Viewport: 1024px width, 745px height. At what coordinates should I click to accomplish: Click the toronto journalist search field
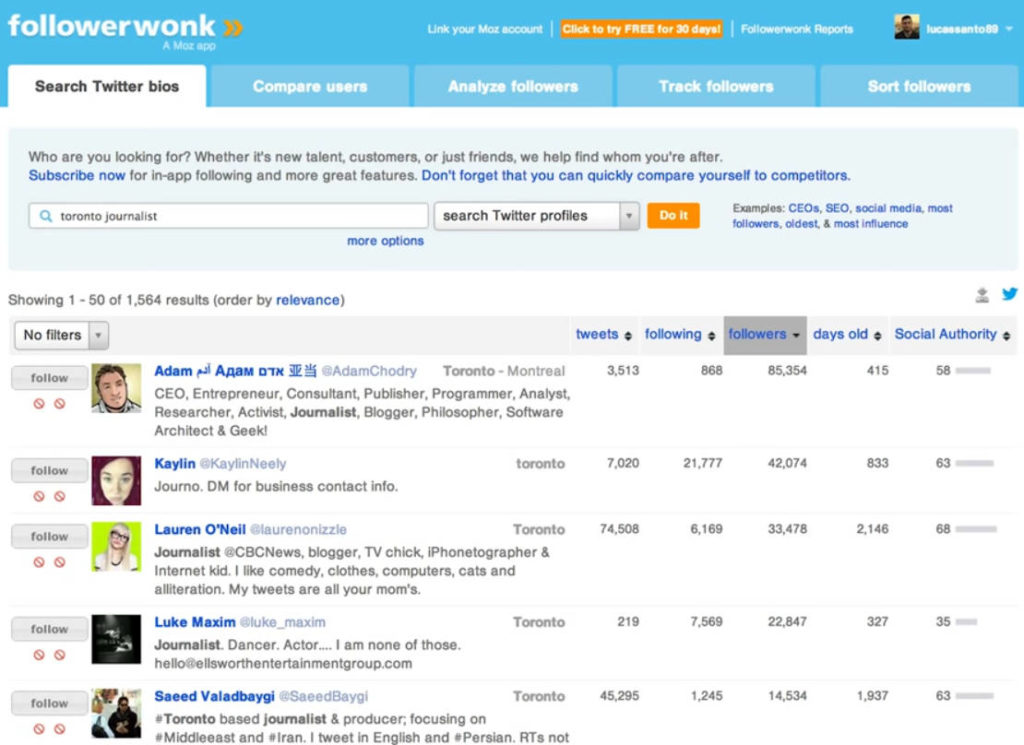pos(228,215)
